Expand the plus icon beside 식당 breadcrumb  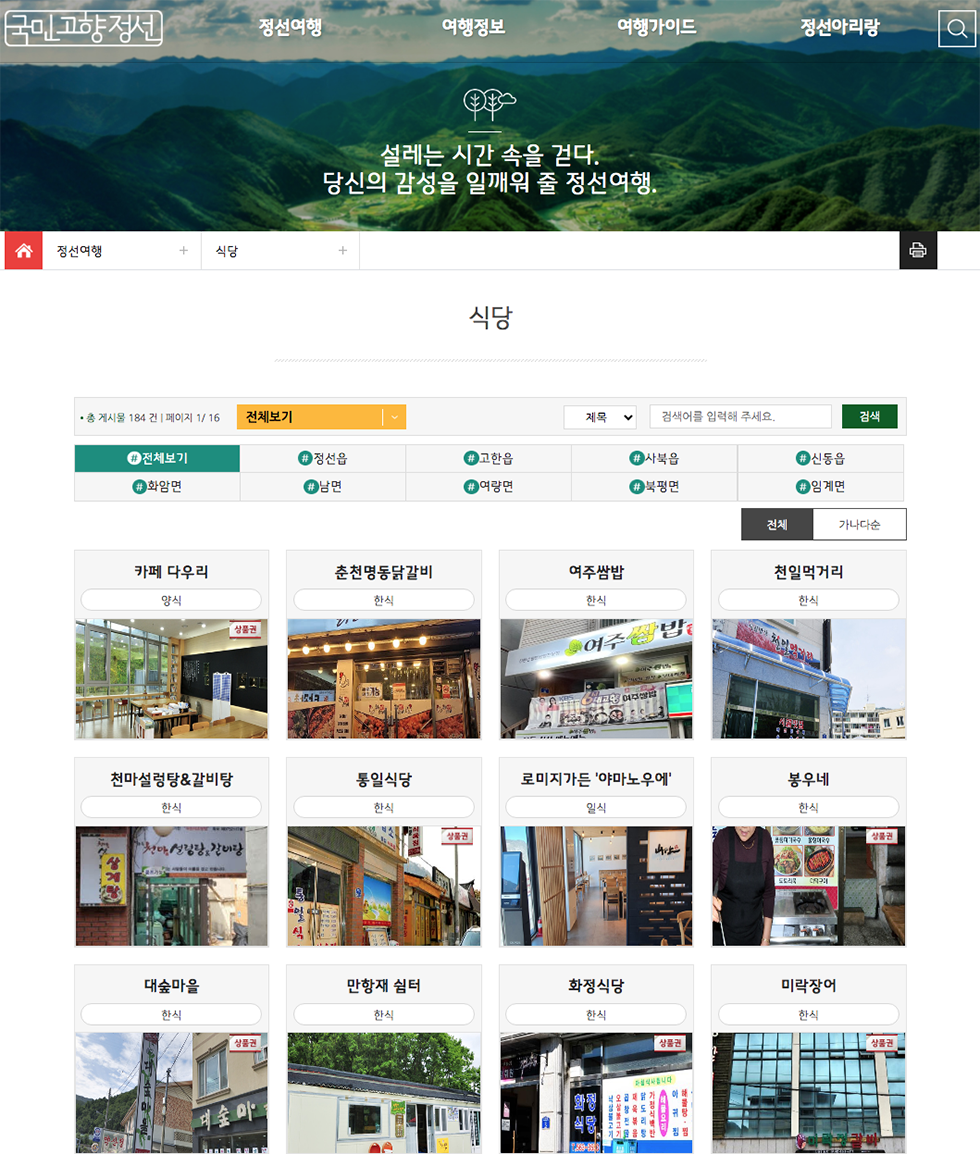point(342,251)
